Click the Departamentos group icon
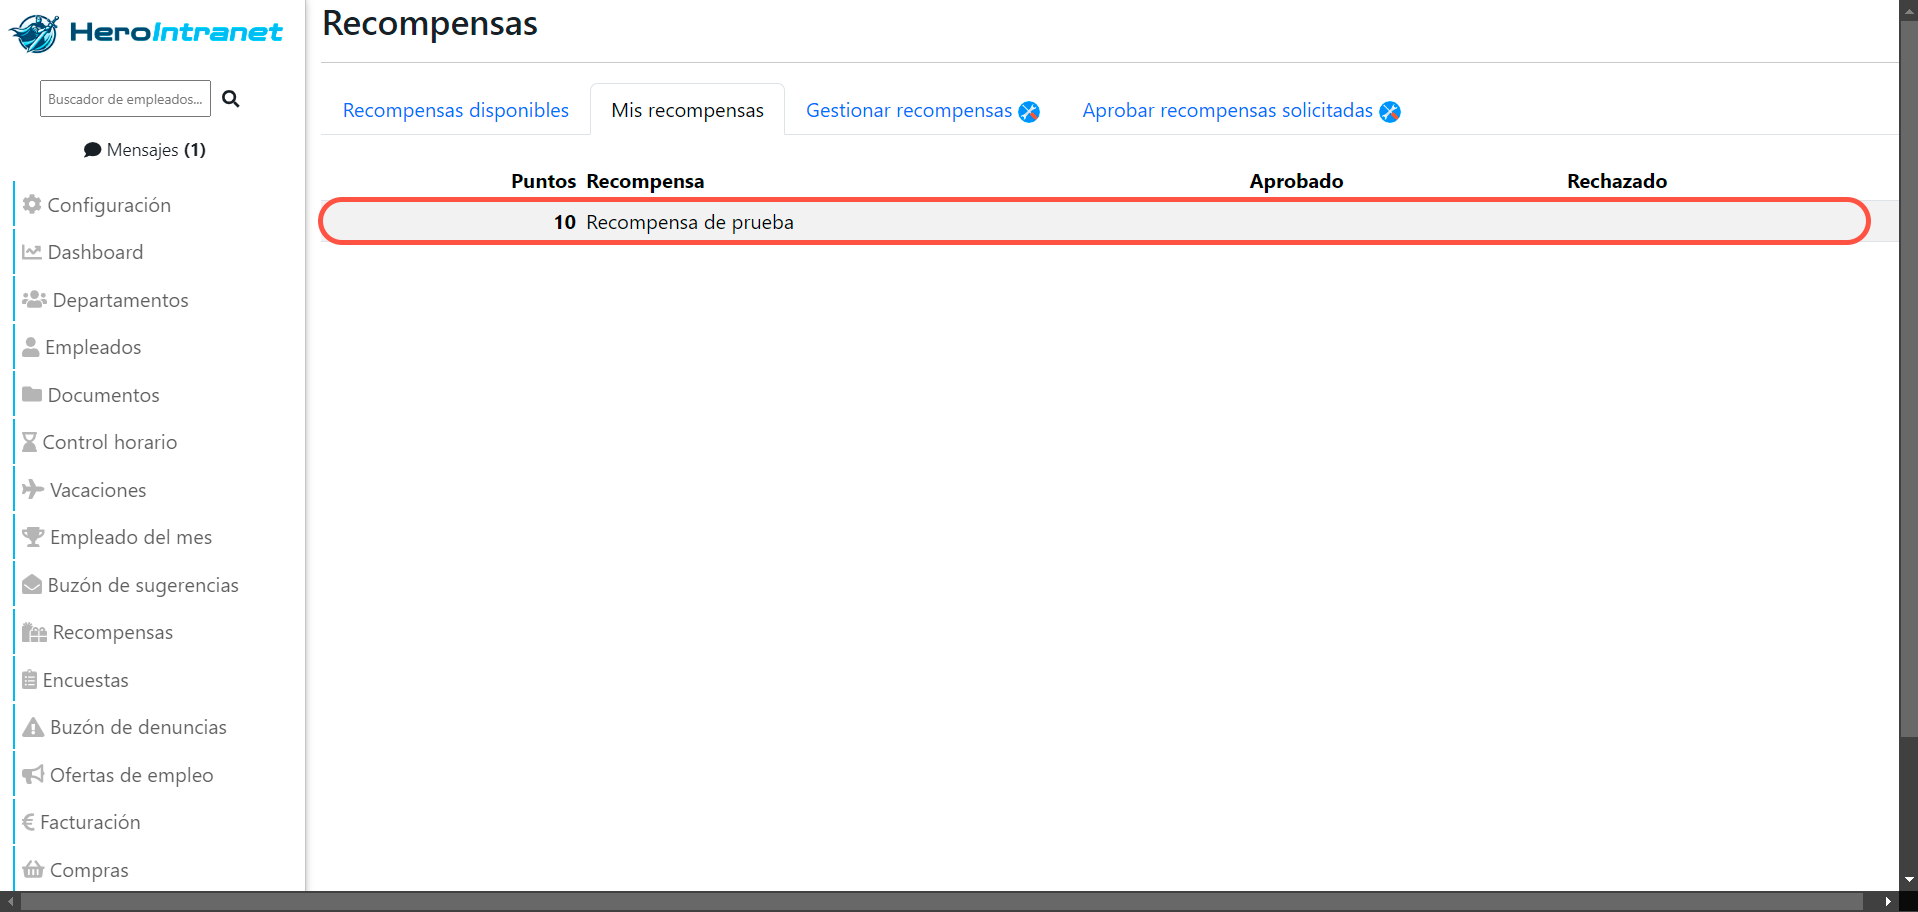This screenshot has width=1918, height=912. point(35,299)
